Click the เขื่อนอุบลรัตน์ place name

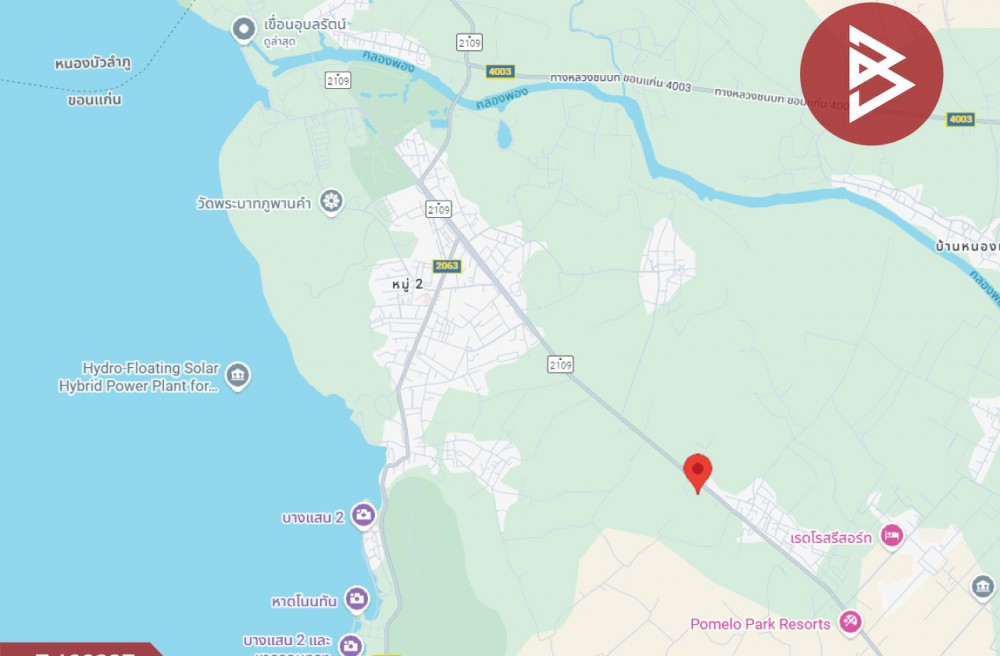pyautogui.click(x=305, y=25)
